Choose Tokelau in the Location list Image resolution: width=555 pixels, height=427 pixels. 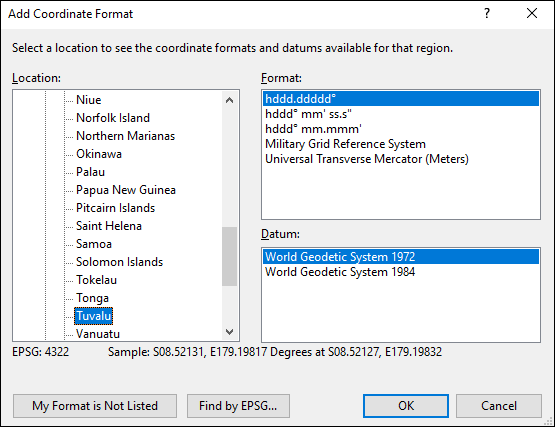[x=96, y=280]
